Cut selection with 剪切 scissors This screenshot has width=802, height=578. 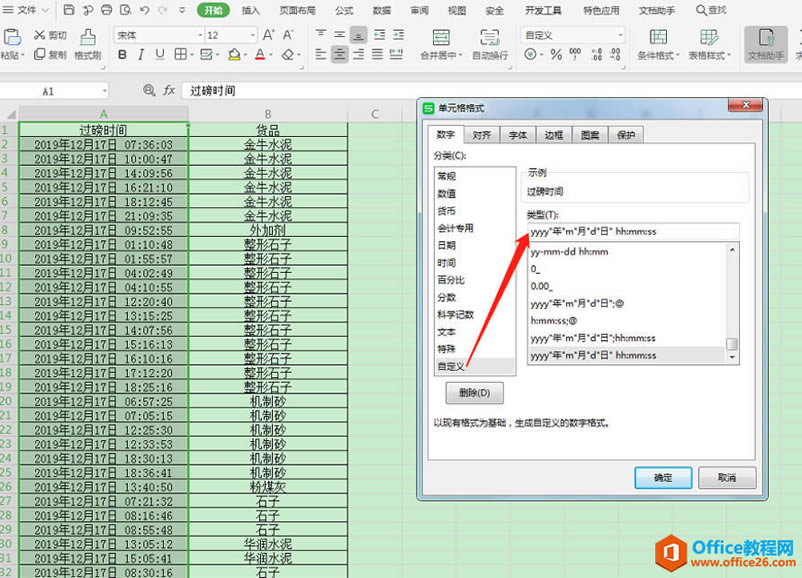50,35
